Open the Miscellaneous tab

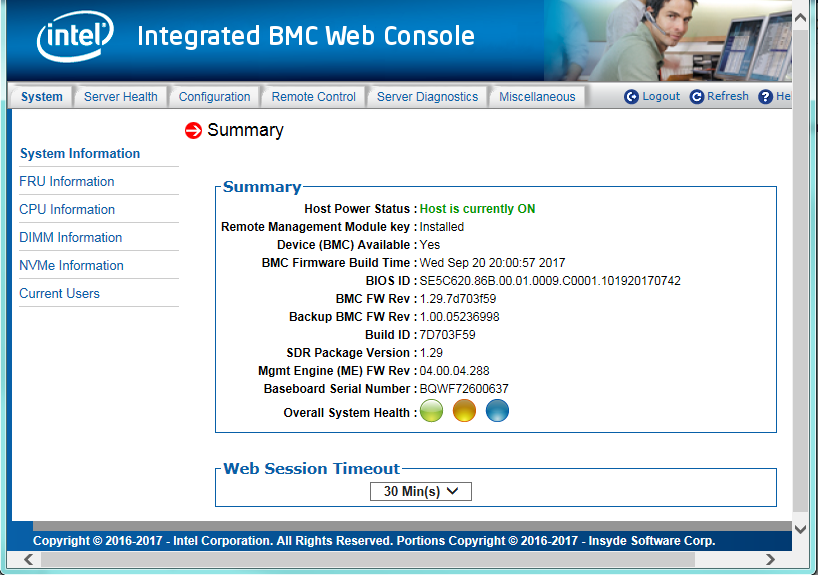click(x=537, y=97)
